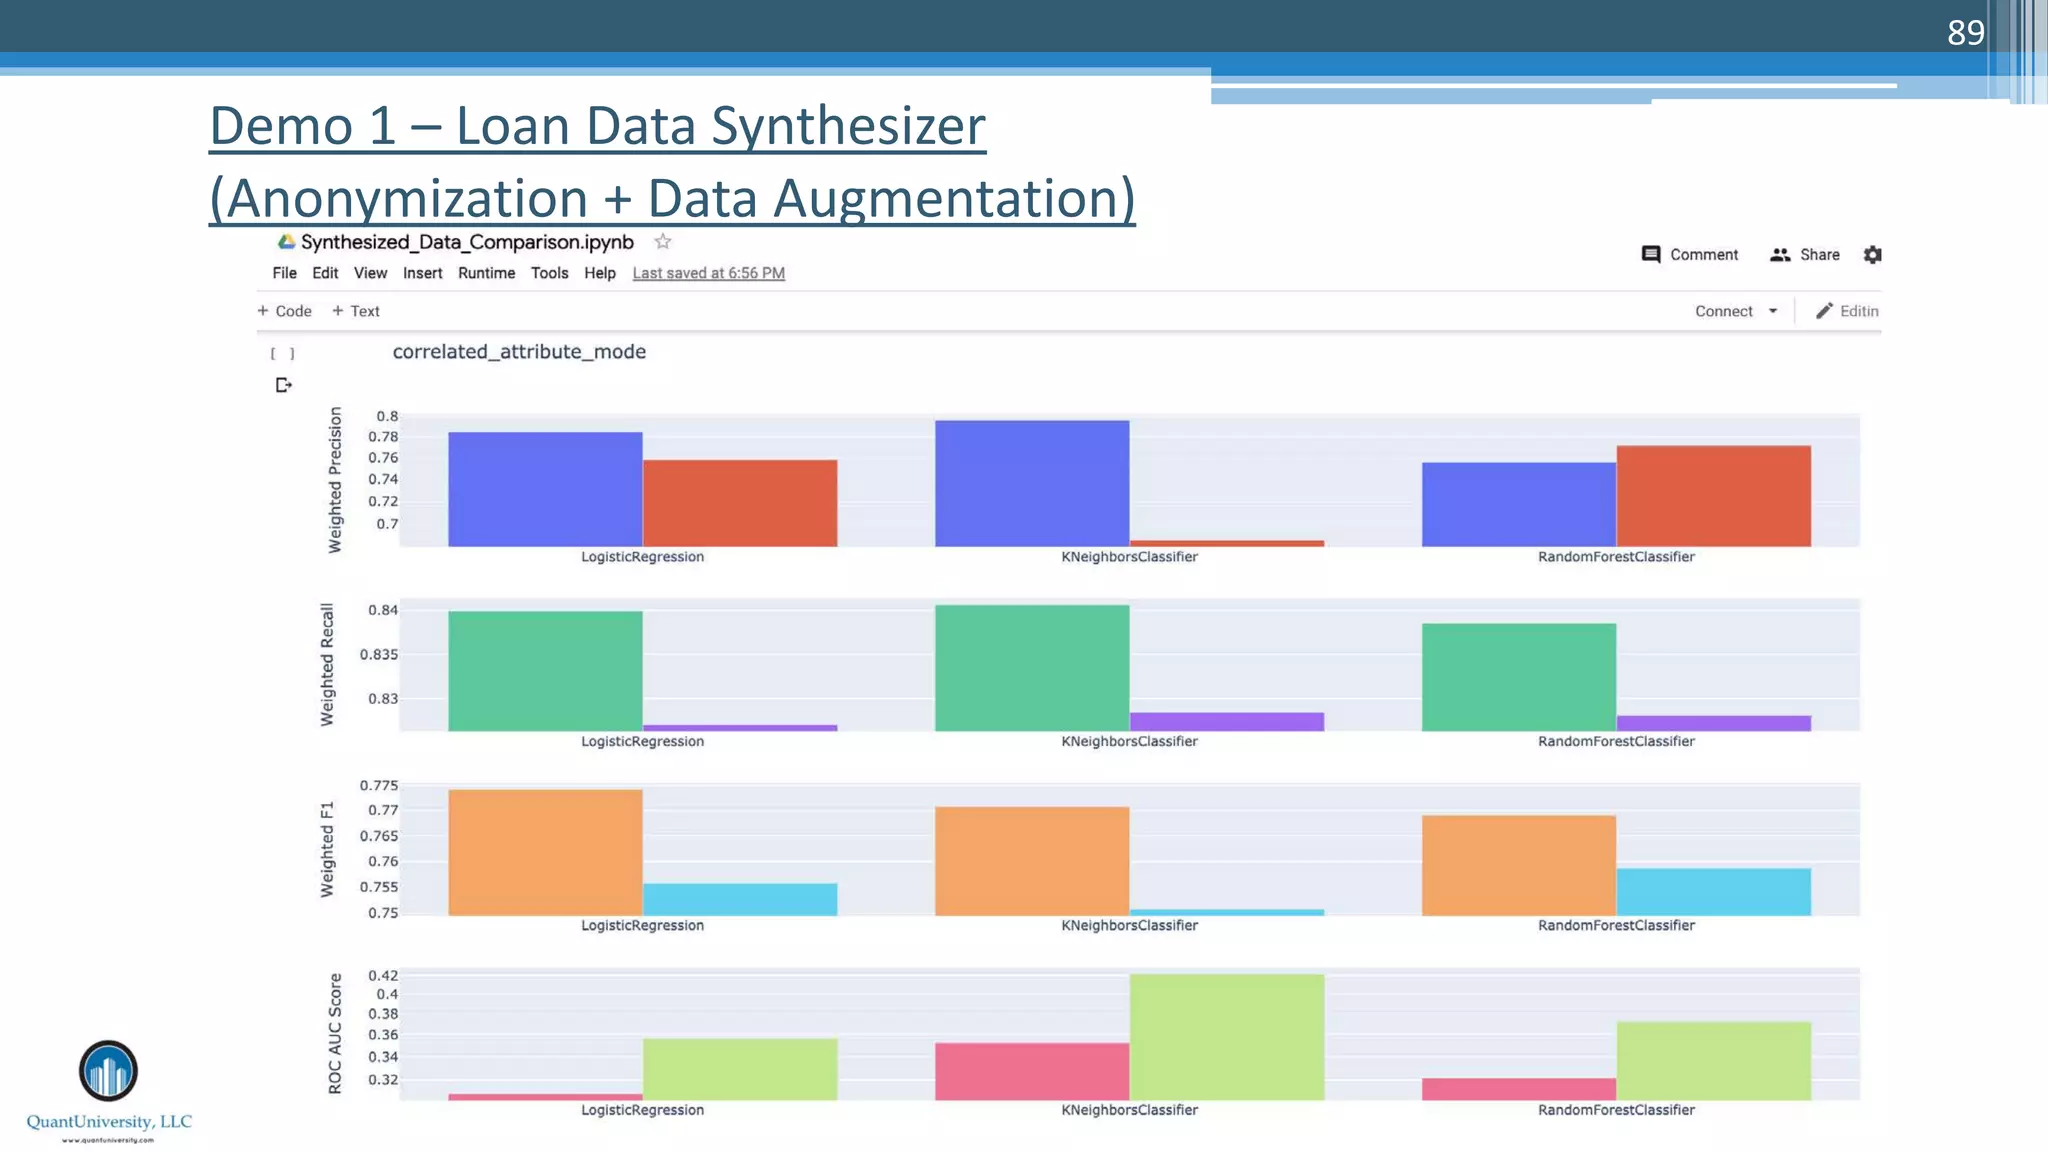Open the View menu
This screenshot has width=2048, height=1152.
pyautogui.click(x=370, y=273)
